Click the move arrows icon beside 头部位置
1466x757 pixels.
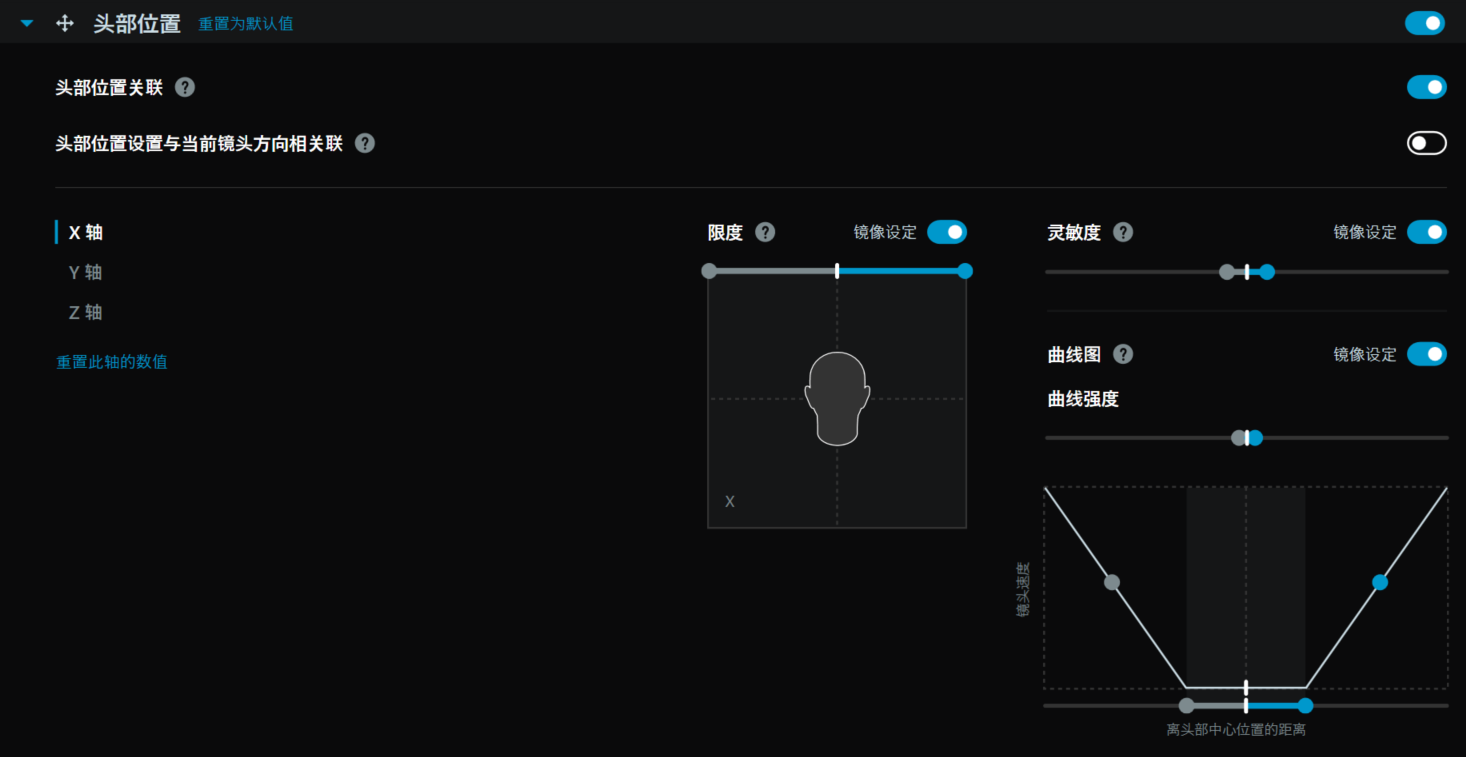[65, 23]
